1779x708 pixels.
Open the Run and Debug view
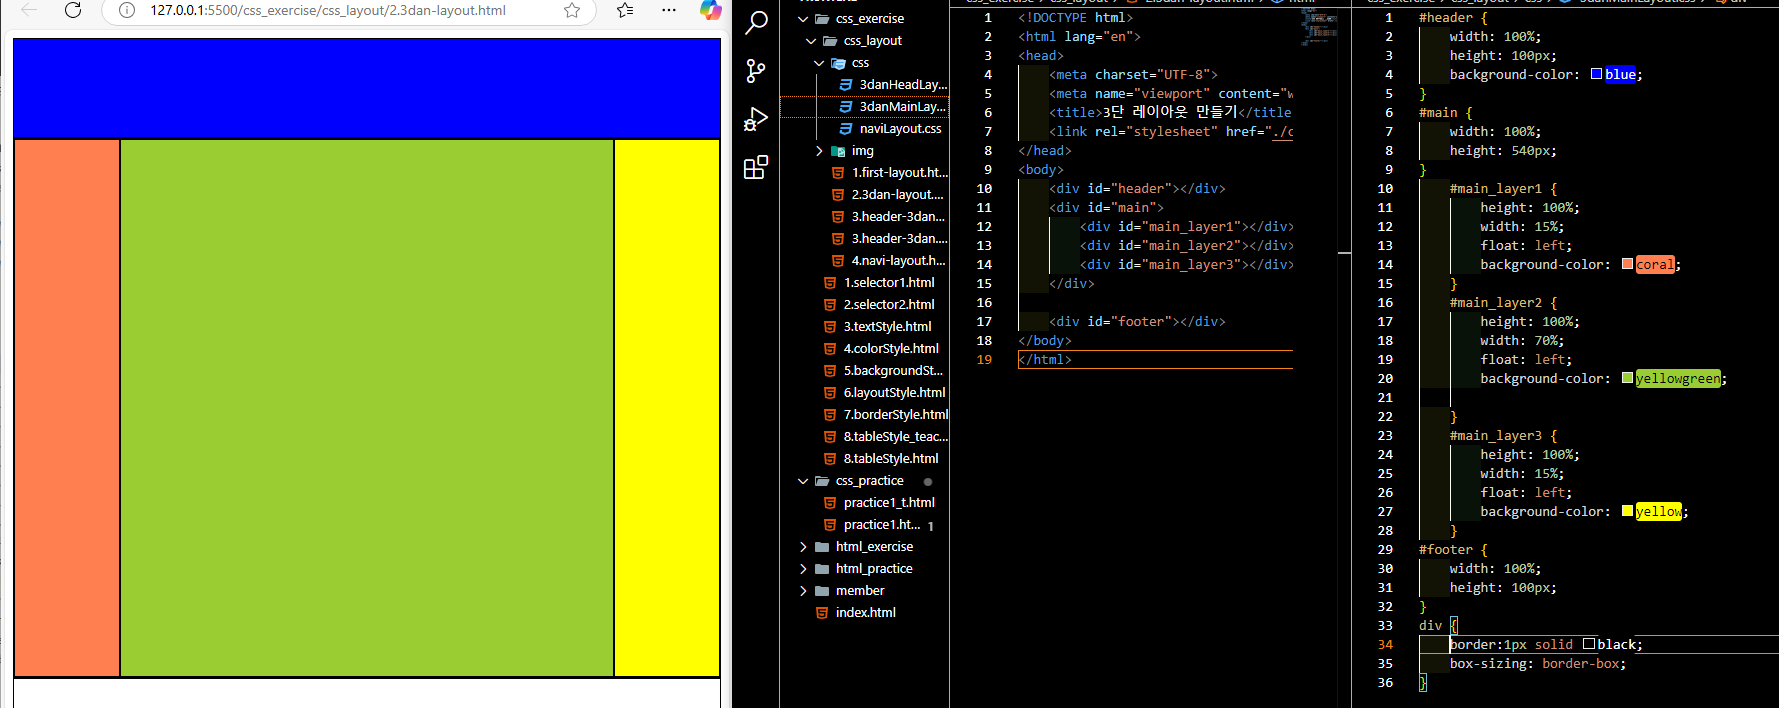756,119
